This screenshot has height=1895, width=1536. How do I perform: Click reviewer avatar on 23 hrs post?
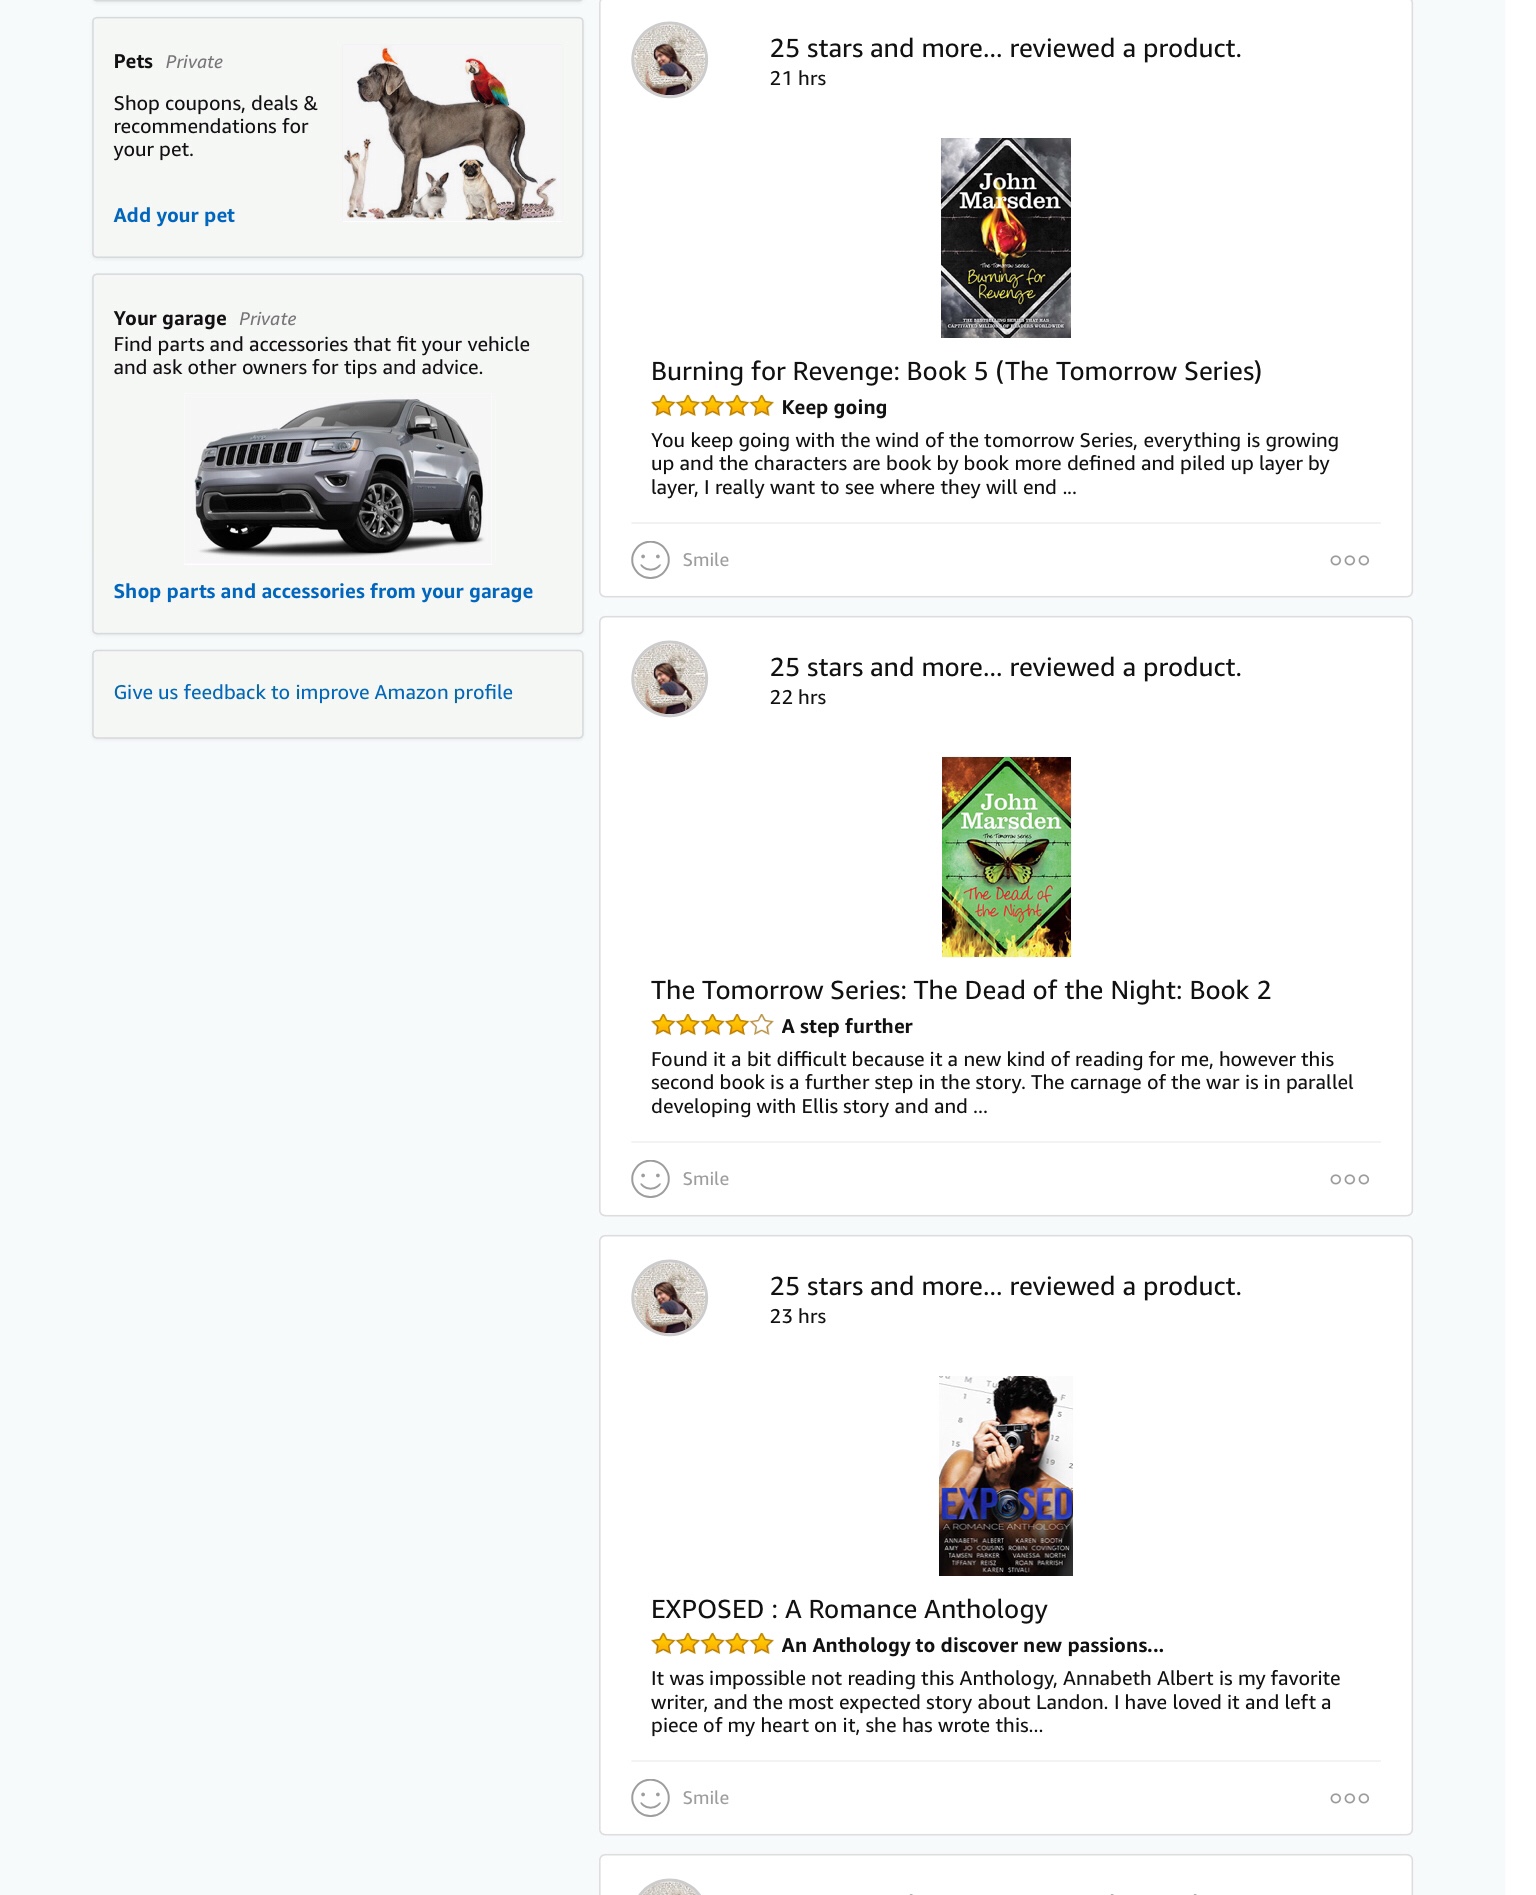(670, 1298)
